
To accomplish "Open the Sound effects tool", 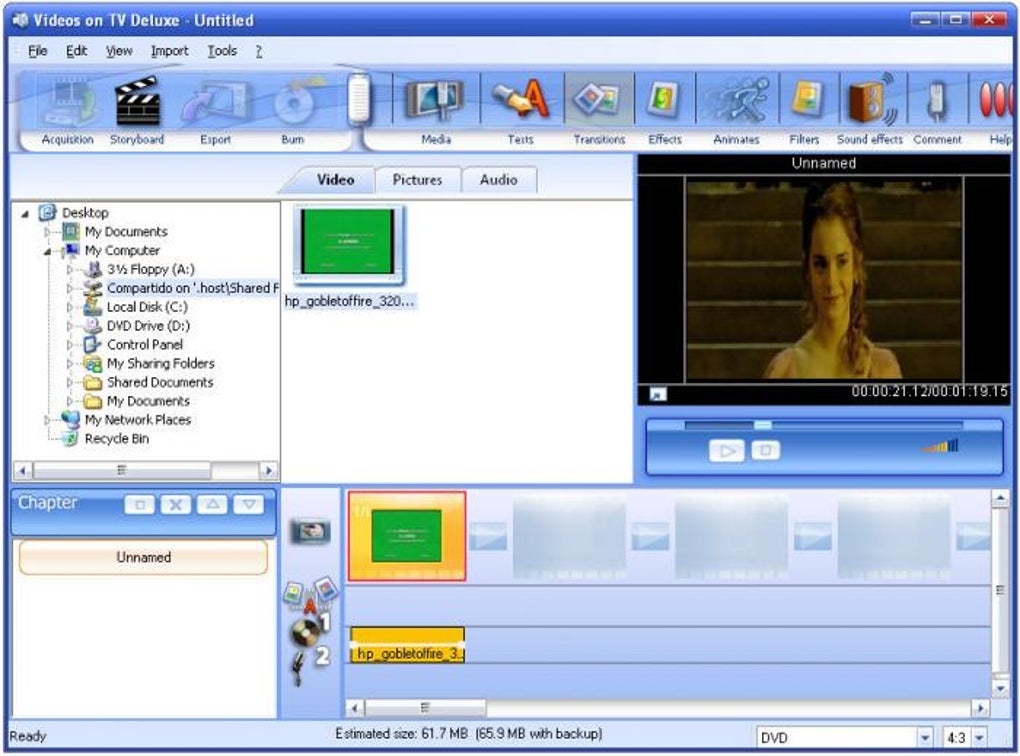I will pyautogui.click(x=870, y=111).
